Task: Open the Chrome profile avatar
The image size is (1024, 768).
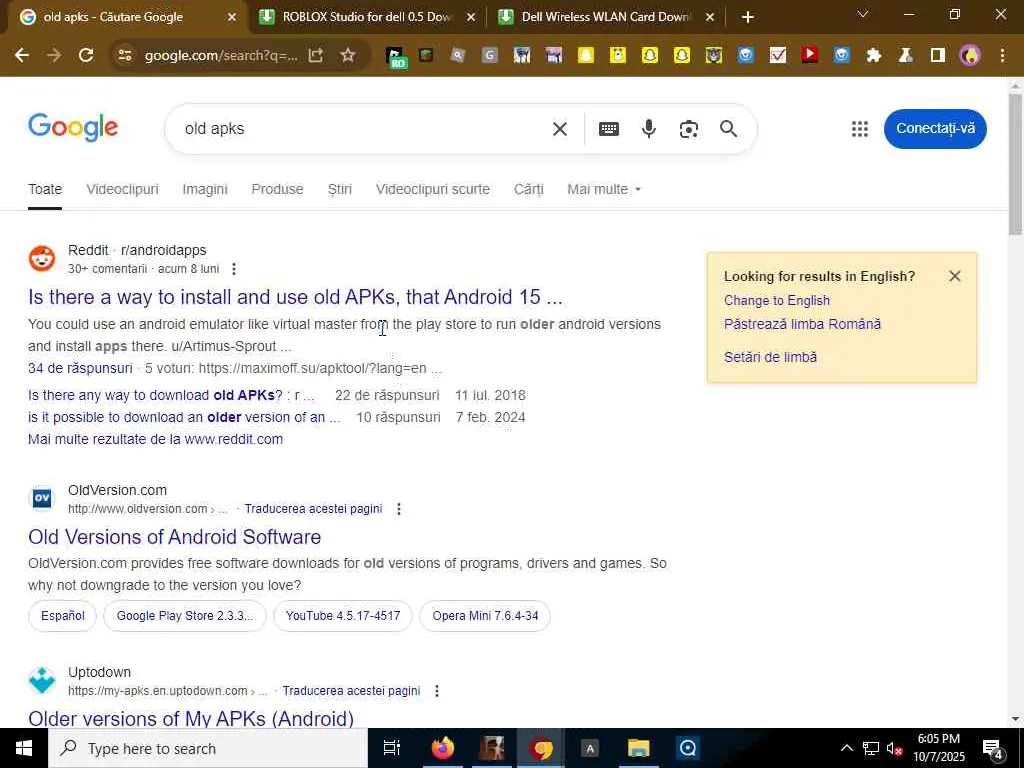Action: [x=970, y=56]
